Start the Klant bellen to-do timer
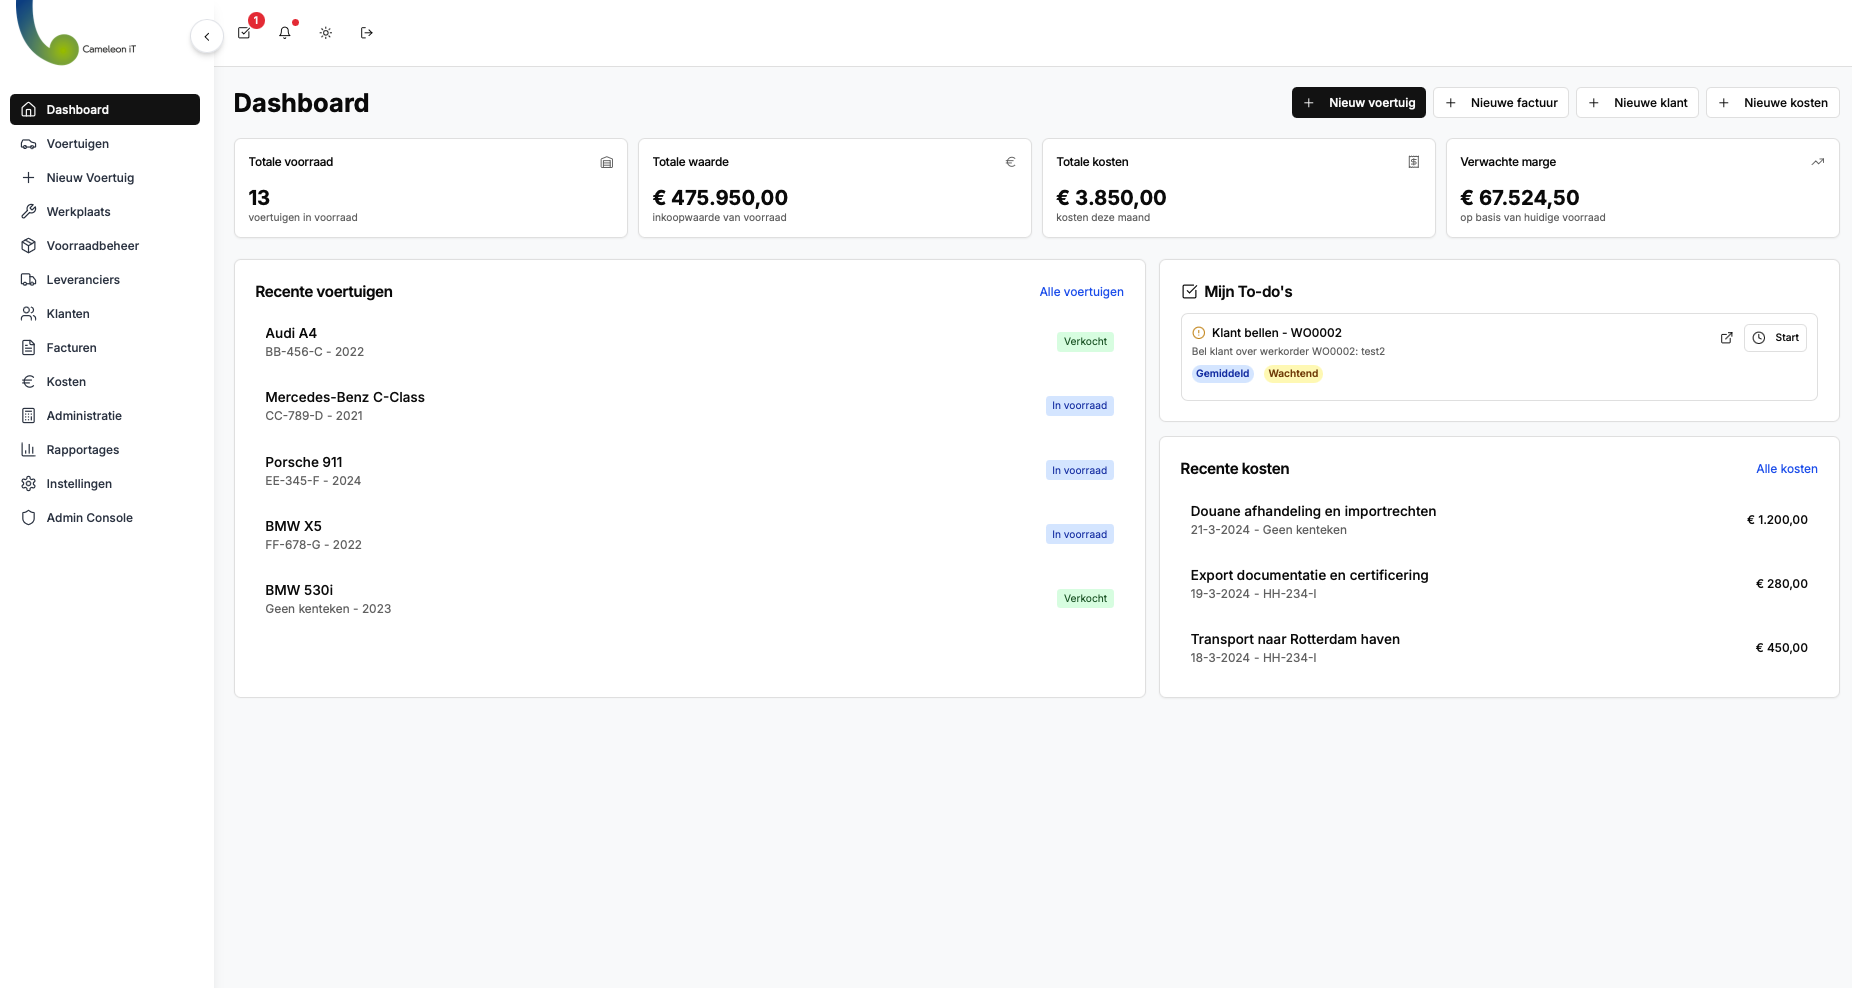 pyautogui.click(x=1775, y=337)
